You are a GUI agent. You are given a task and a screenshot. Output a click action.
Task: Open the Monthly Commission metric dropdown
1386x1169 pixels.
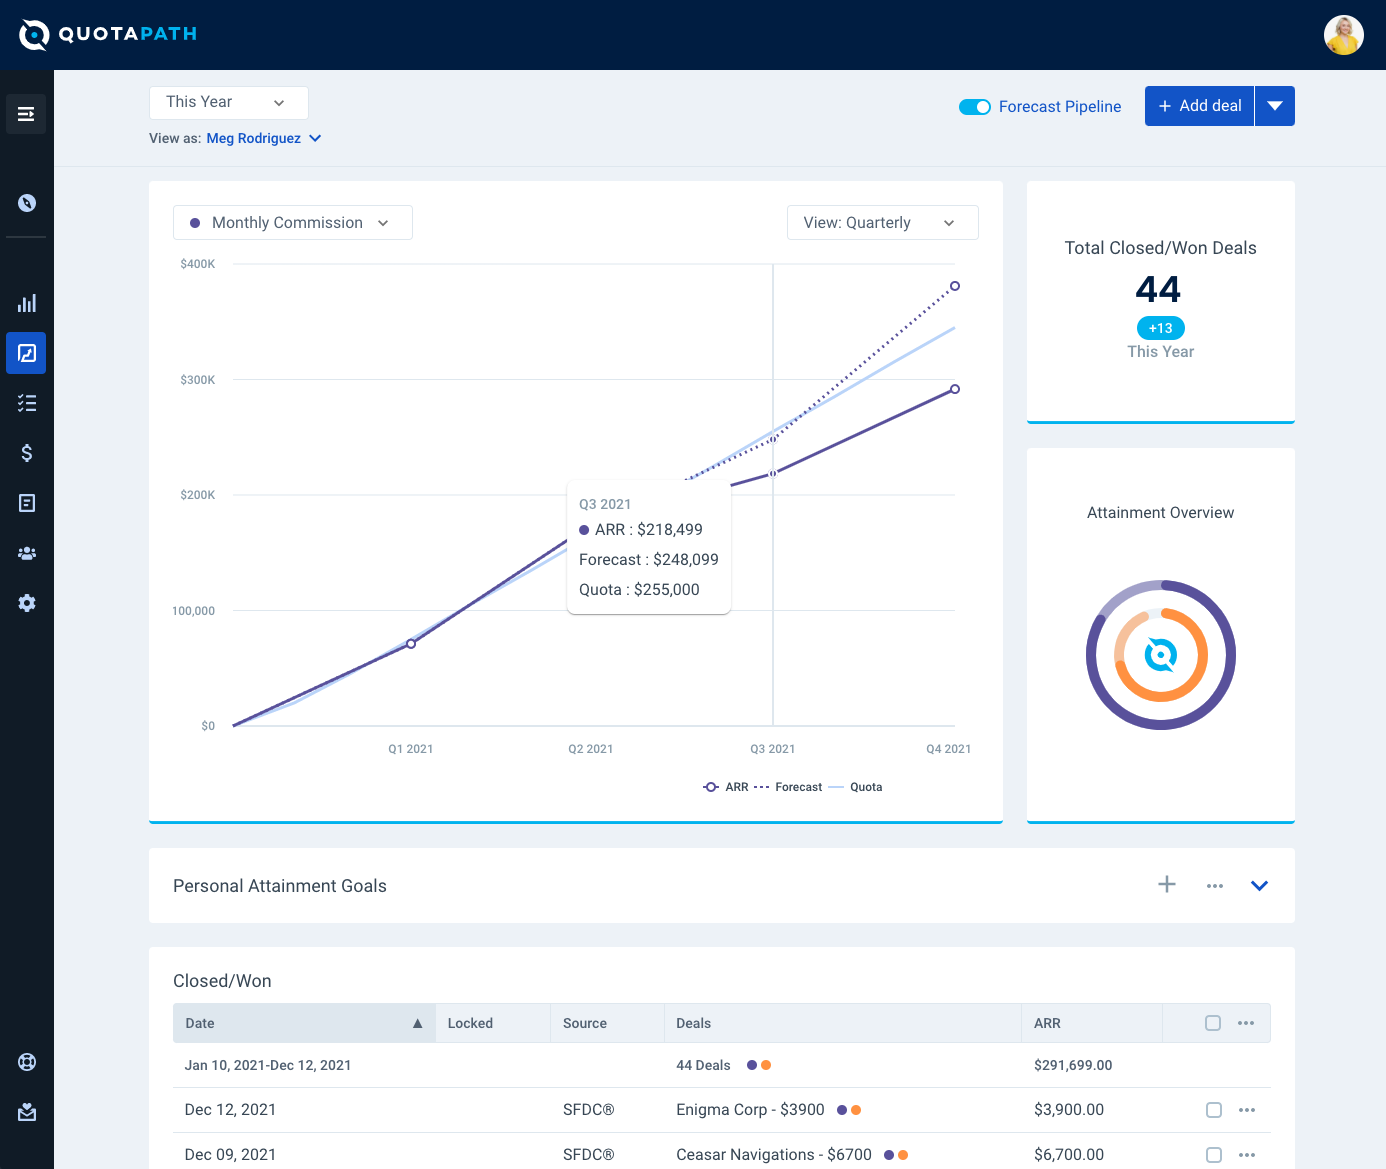tap(293, 222)
